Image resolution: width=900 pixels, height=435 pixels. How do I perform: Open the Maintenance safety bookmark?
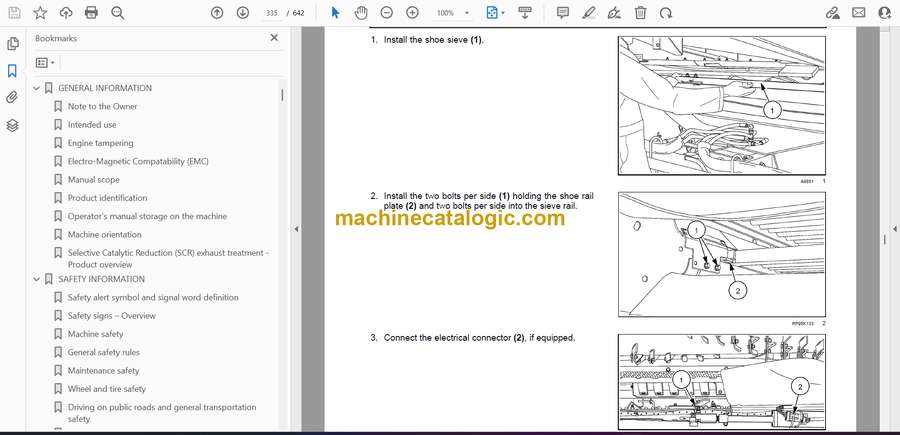[x=103, y=371]
